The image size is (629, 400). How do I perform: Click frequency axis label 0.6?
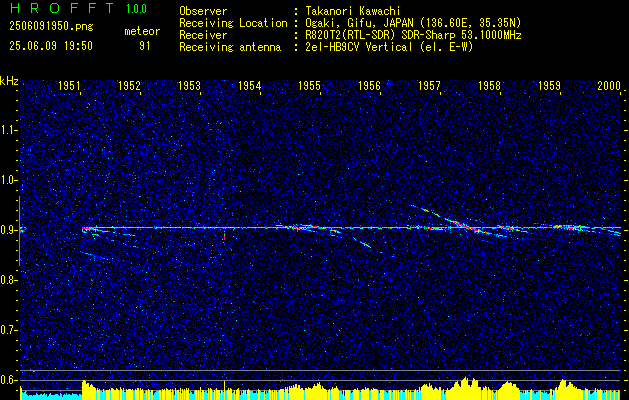click(7, 380)
